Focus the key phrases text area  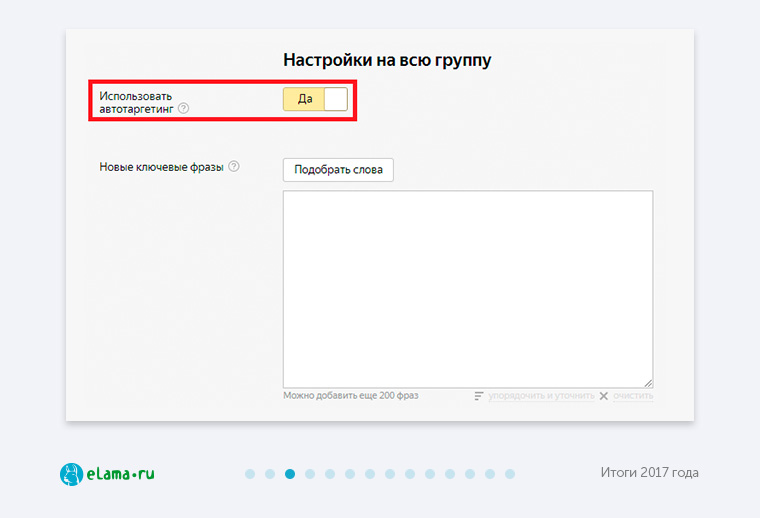[467, 288]
